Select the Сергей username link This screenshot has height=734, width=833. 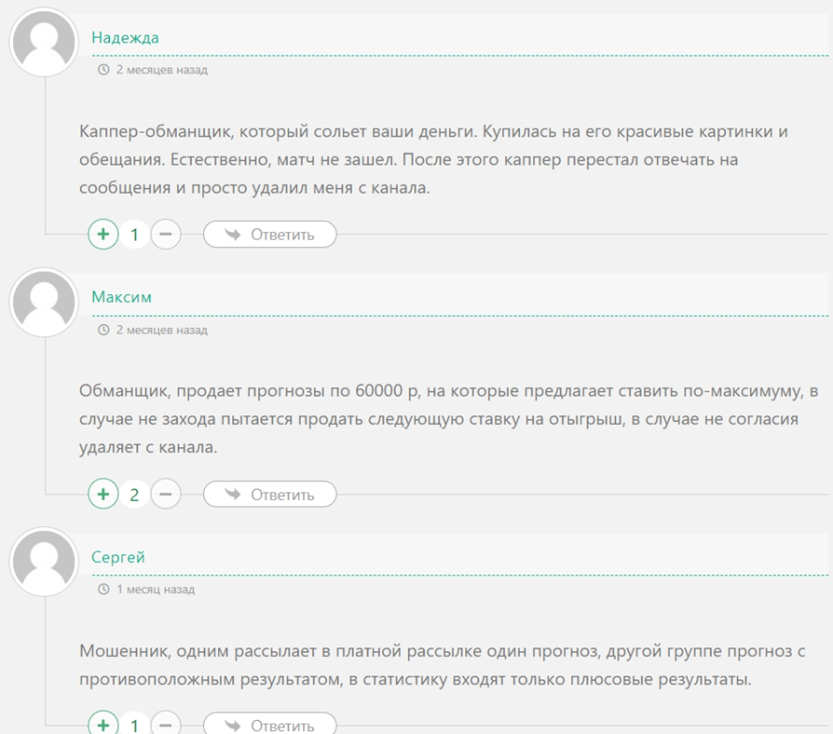118,557
